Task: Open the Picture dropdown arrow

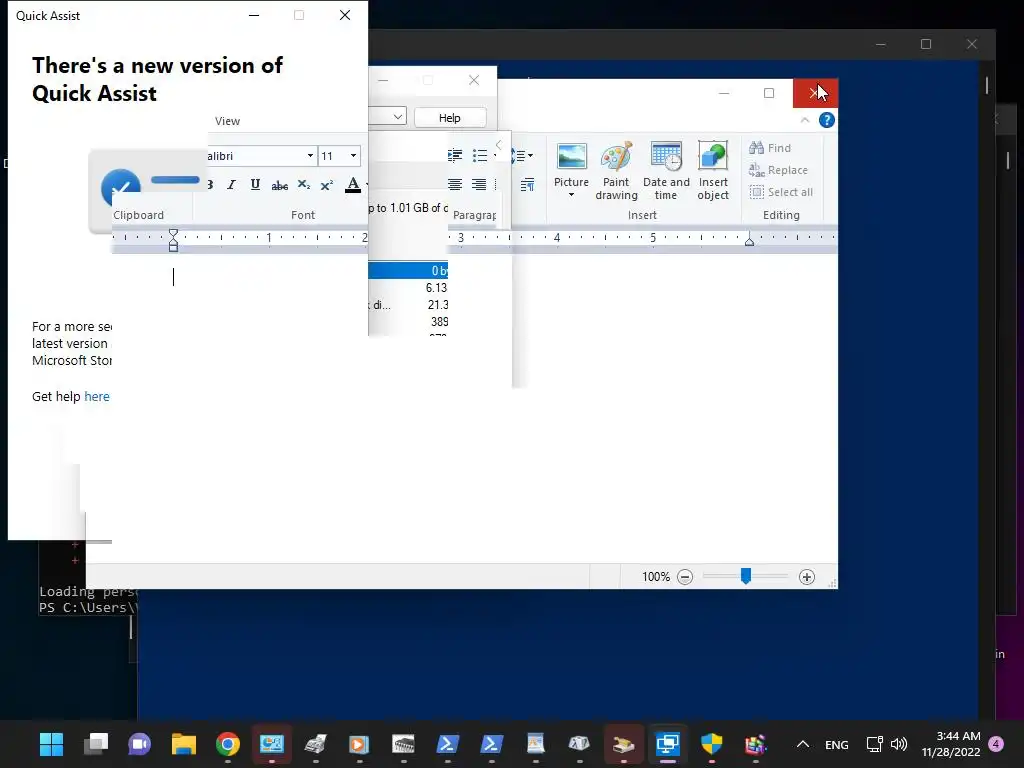Action: click(x=571, y=195)
